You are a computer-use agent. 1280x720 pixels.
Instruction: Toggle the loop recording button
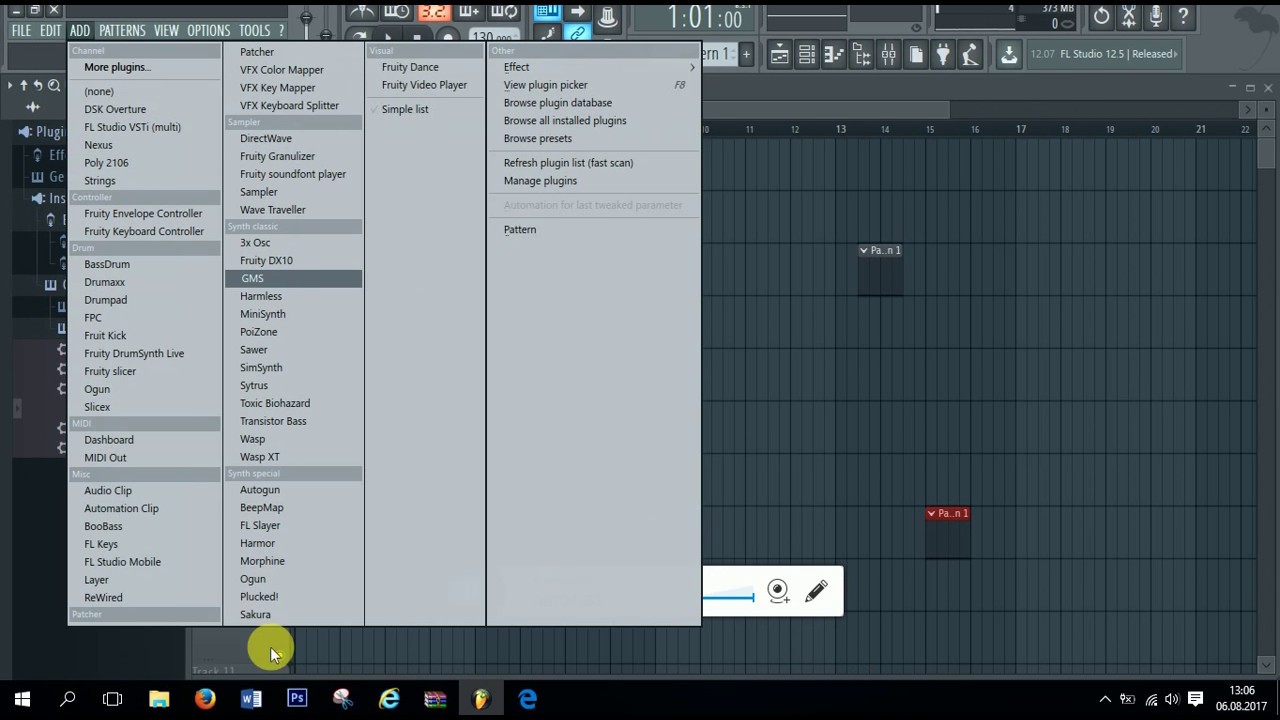point(505,12)
